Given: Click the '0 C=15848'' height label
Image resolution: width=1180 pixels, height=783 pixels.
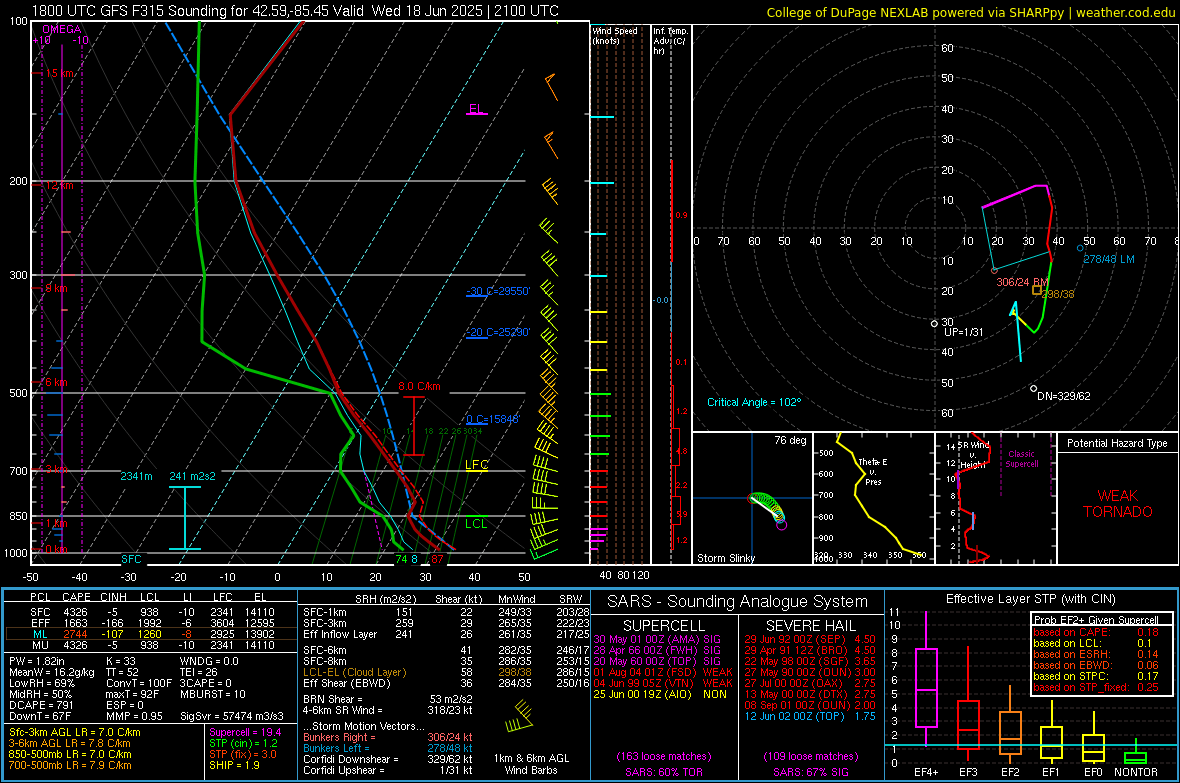Looking at the screenshot, I should tap(492, 419).
